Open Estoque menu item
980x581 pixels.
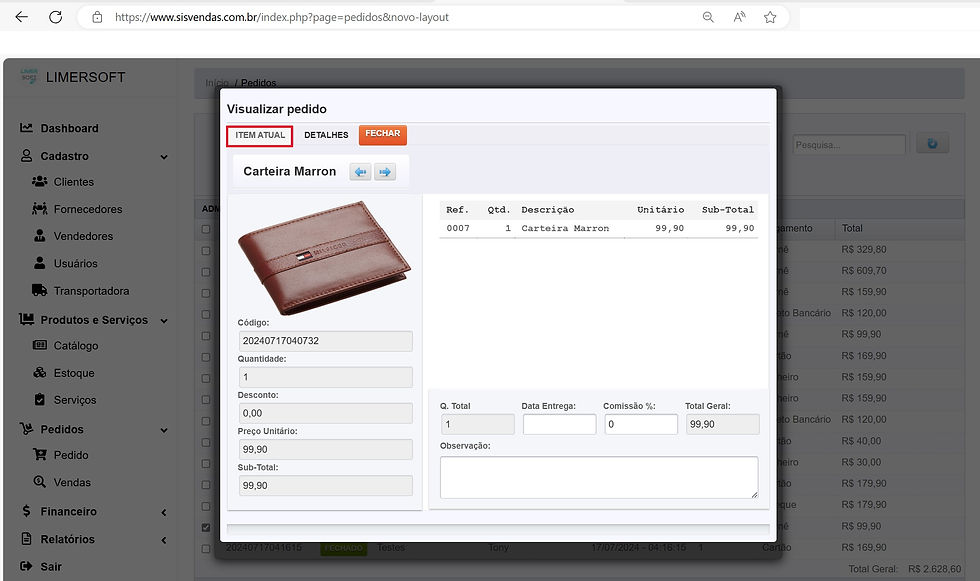click(x=74, y=373)
